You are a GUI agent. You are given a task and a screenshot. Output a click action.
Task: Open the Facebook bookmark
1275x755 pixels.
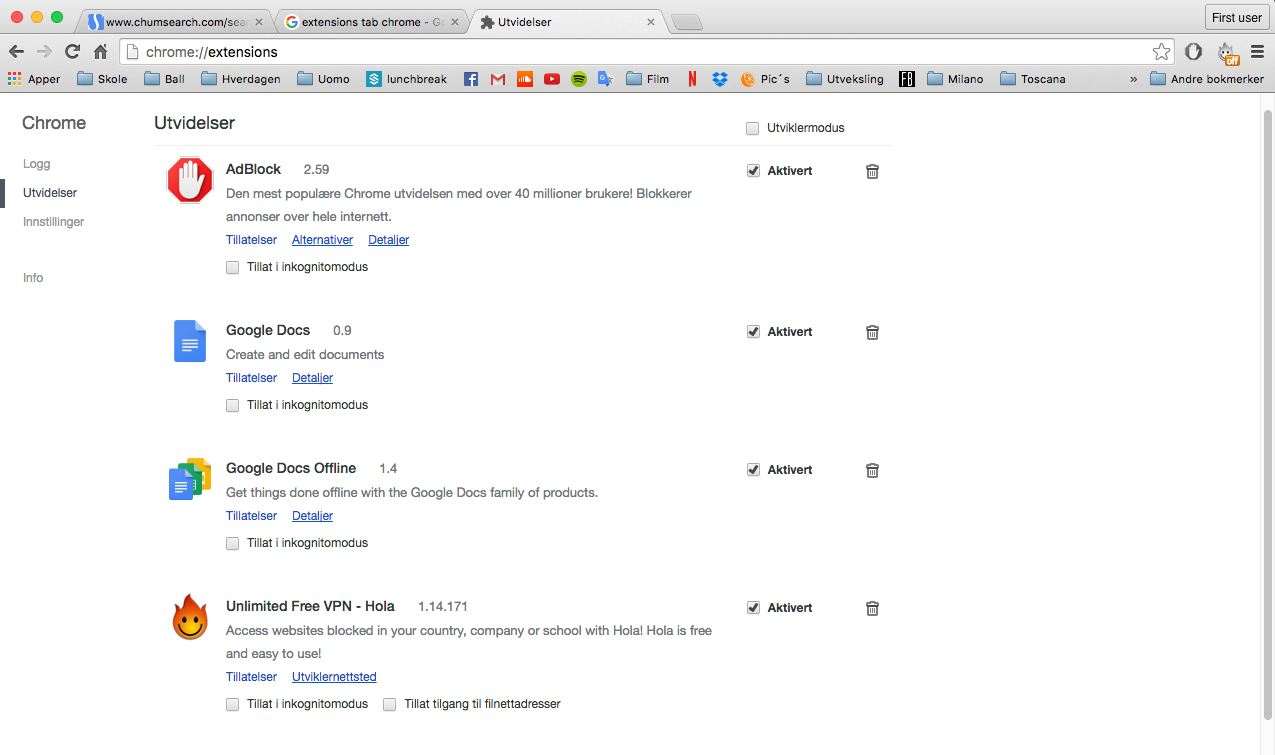coord(471,79)
